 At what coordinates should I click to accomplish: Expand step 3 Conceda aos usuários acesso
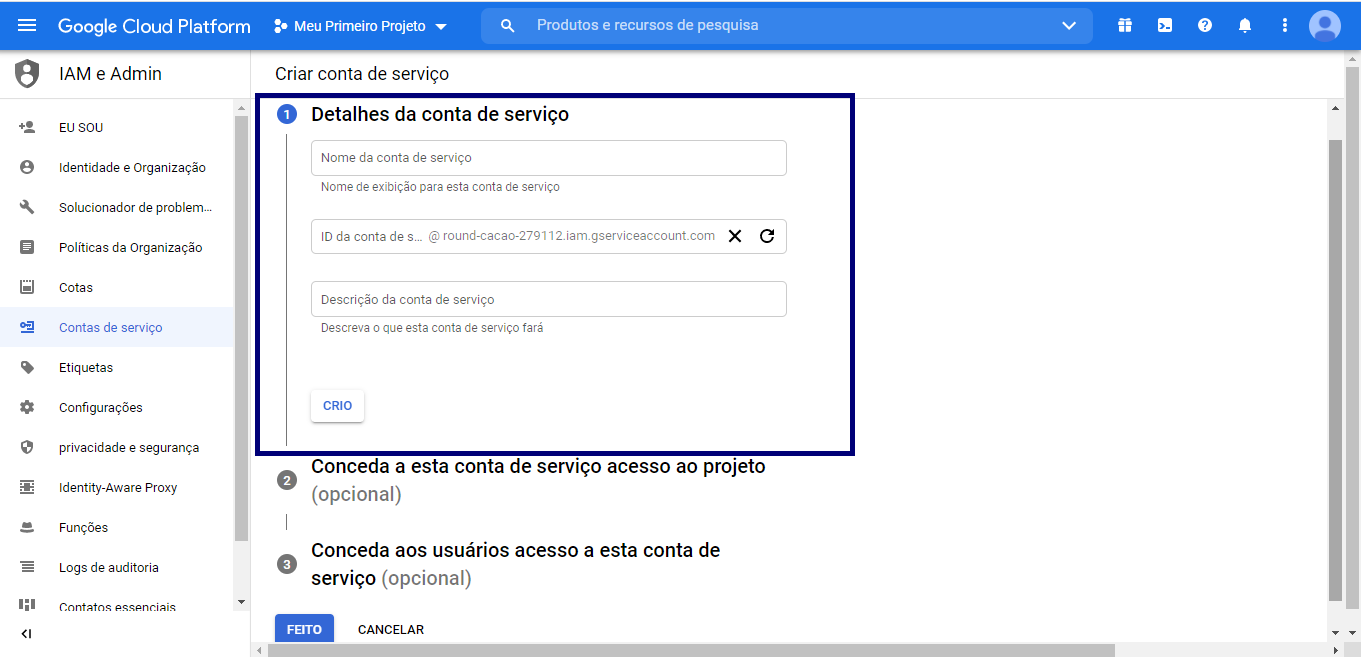click(x=515, y=564)
